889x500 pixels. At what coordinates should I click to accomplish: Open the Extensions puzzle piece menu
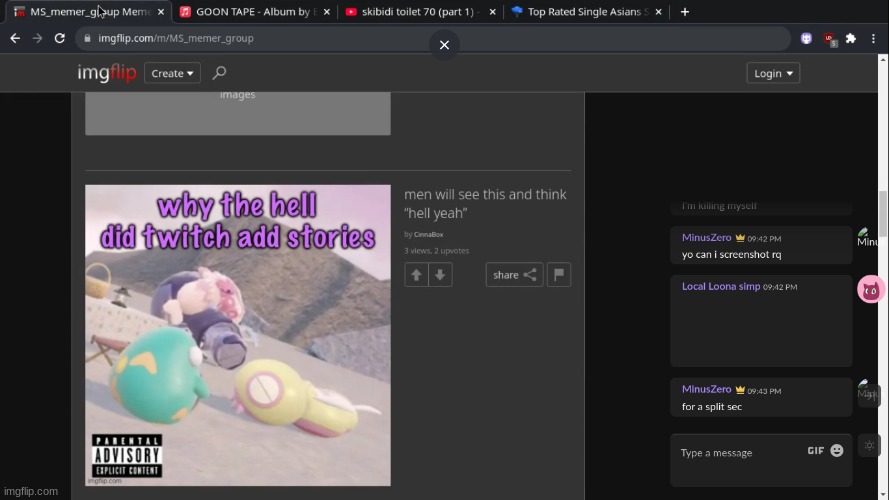tap(851, 38)
